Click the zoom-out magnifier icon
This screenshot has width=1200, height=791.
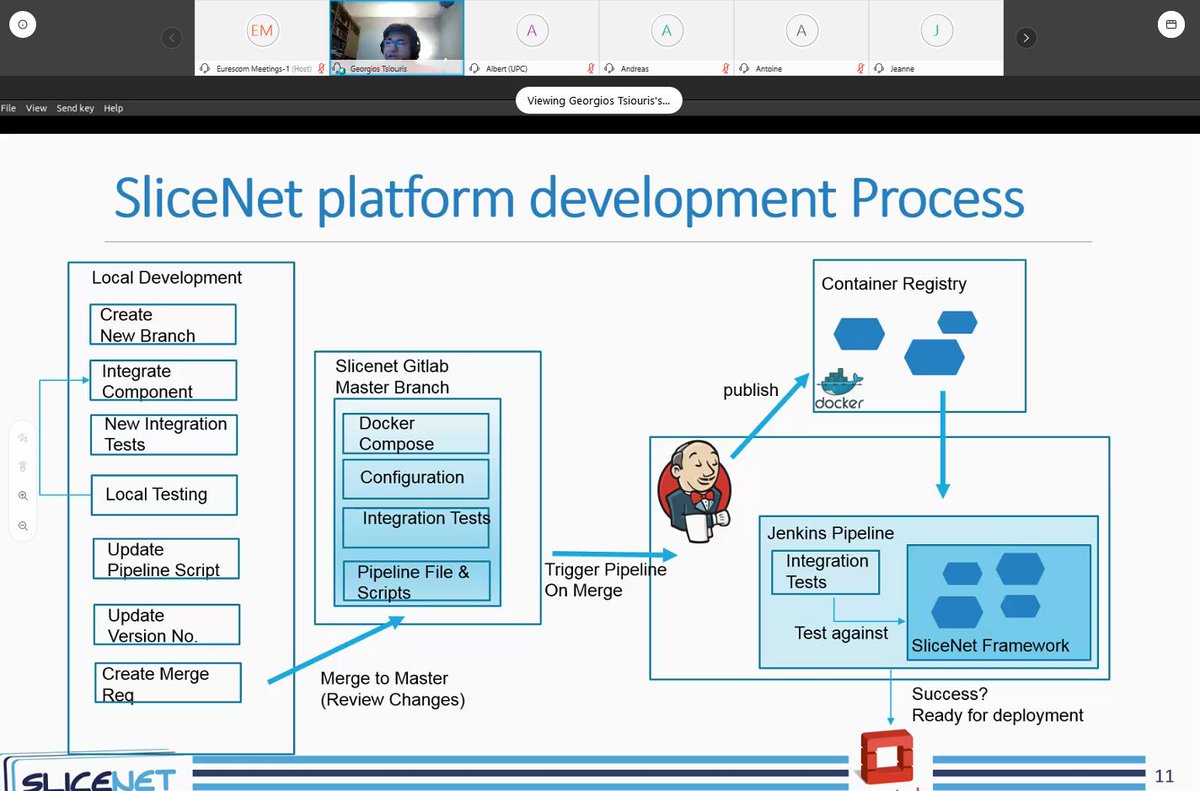pyautogui.click(x=23, y=525)
